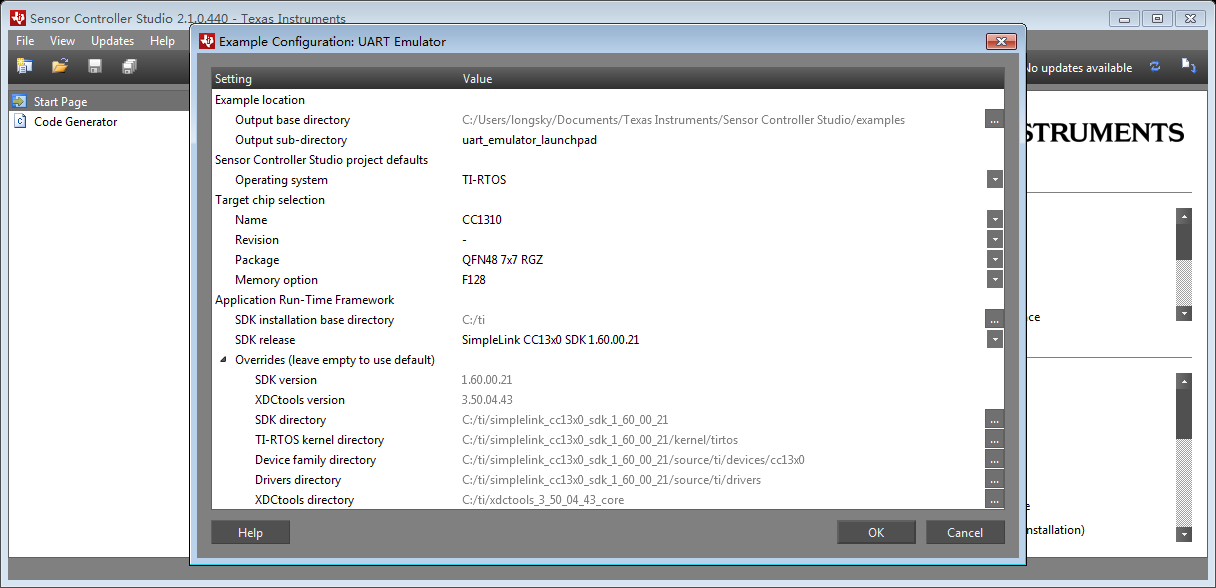Image resolution: width=1216 pixels, height=588 pixels.
Task: Open the chip Name dropdown
Action: tap(994, 219)
